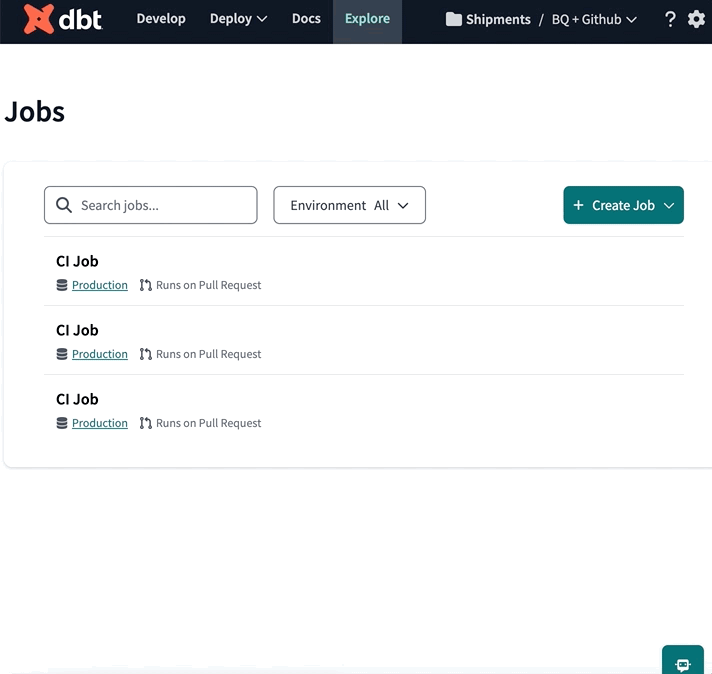The height and width of the screenshot is (674, 712).
Task: Click database icon of the first CI Job
Action: pyautogui.click(x=62, y=285)
